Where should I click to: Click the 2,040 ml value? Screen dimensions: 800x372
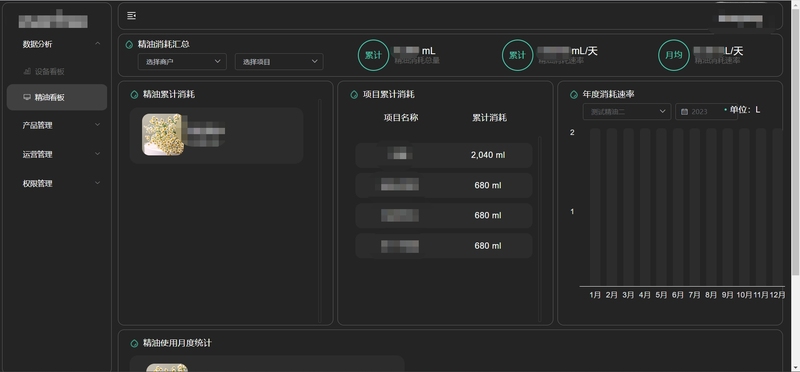(x=488, y=155)
